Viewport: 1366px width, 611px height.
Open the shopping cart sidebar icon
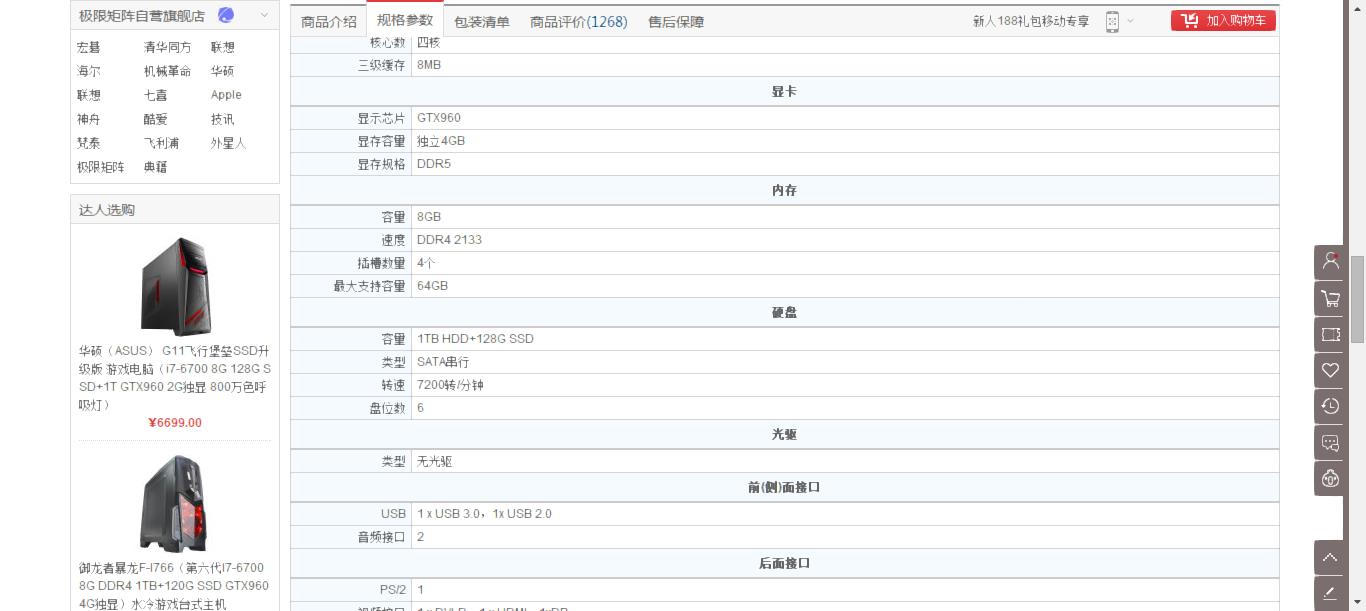pos(1331,298)
